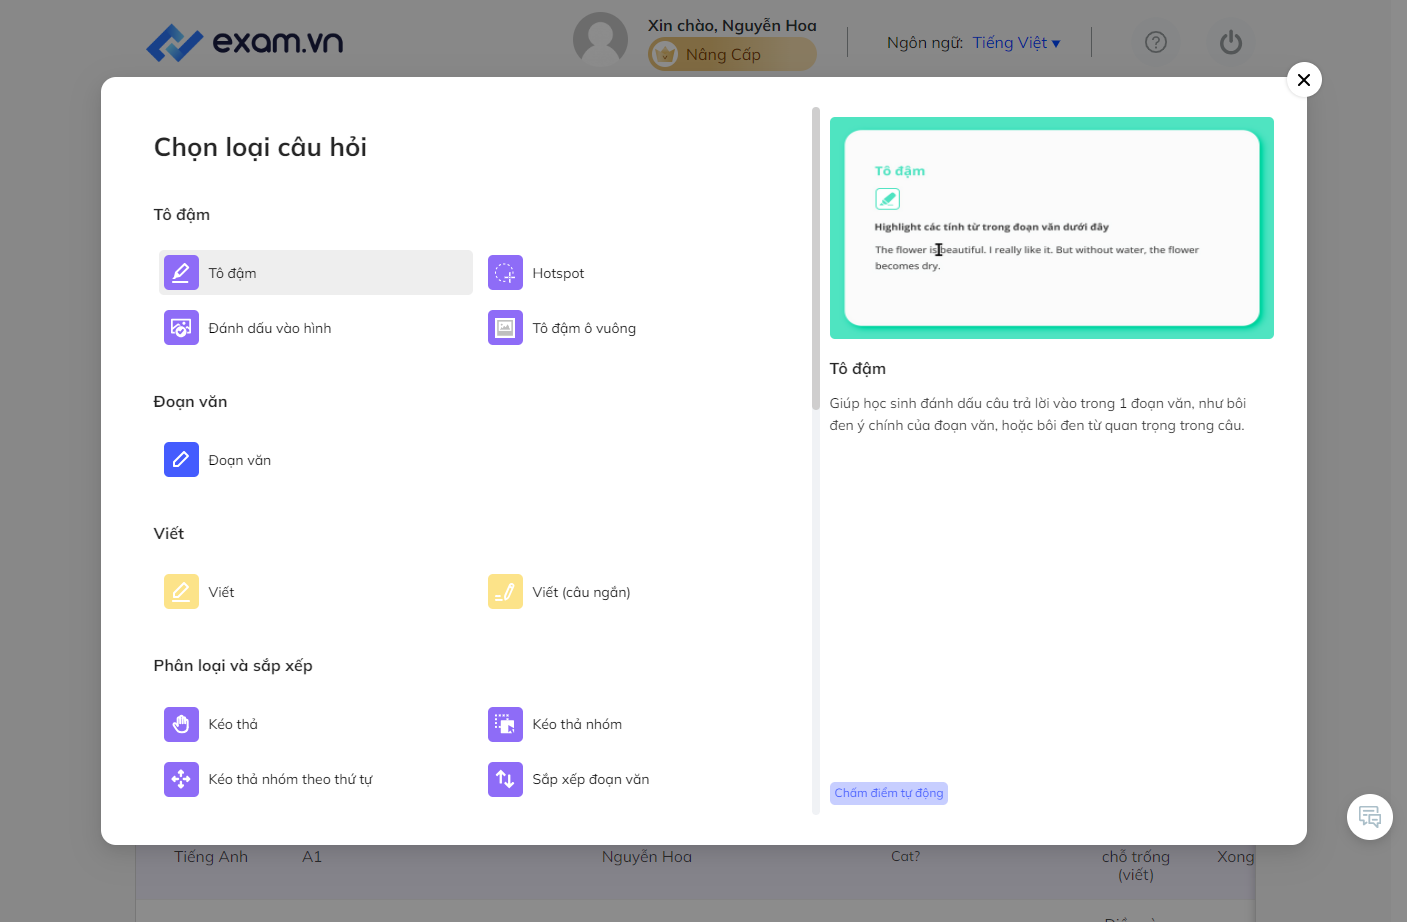Viewport: 1407px width, 922px height.
Task: Click the Đoạn văn option label
Action: point(240,460)
